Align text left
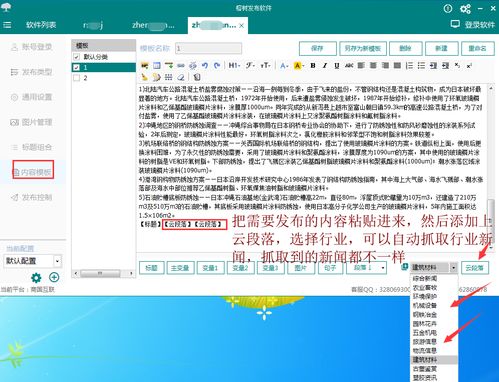The height and width of the screenshot is (382, 499). point(361,66)
